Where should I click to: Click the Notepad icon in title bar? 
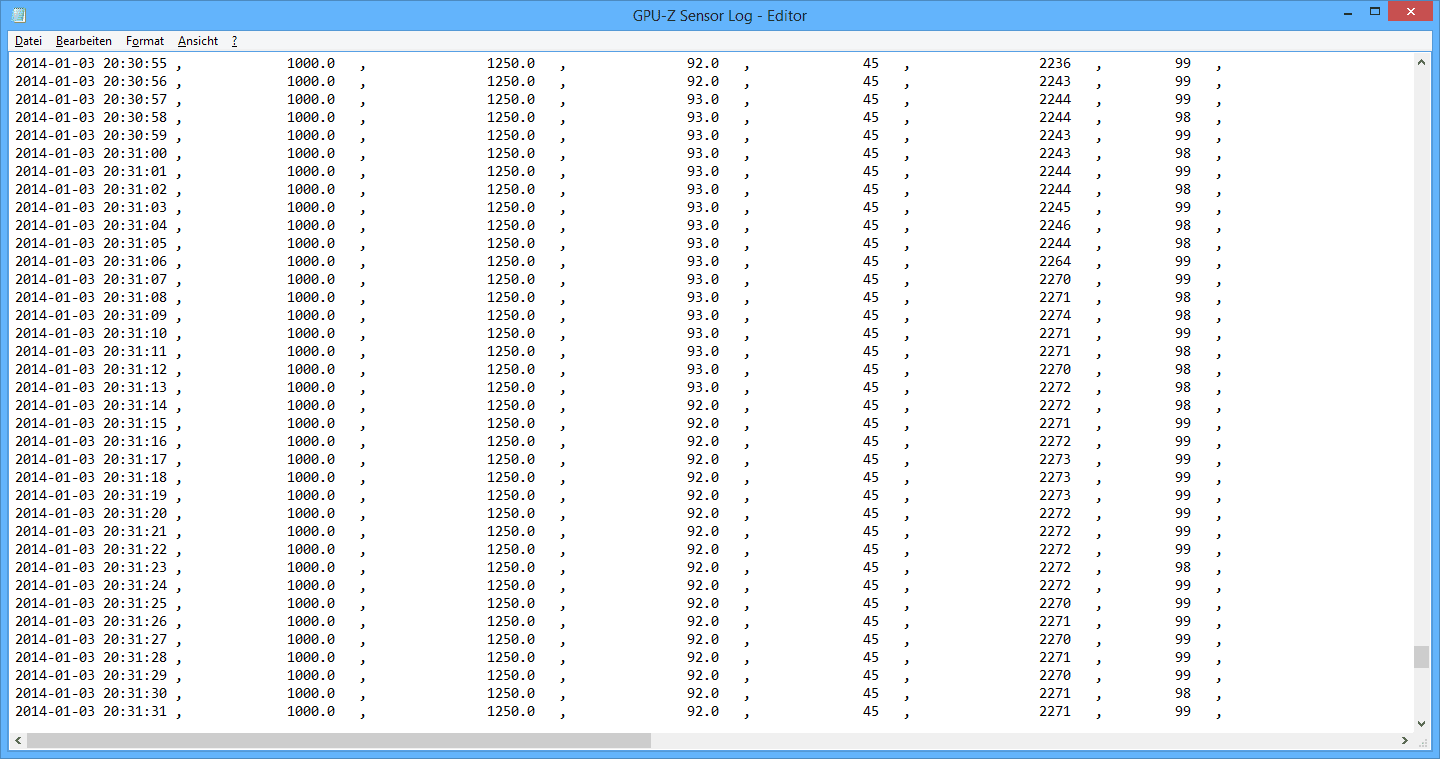click(x=18, y=15)
